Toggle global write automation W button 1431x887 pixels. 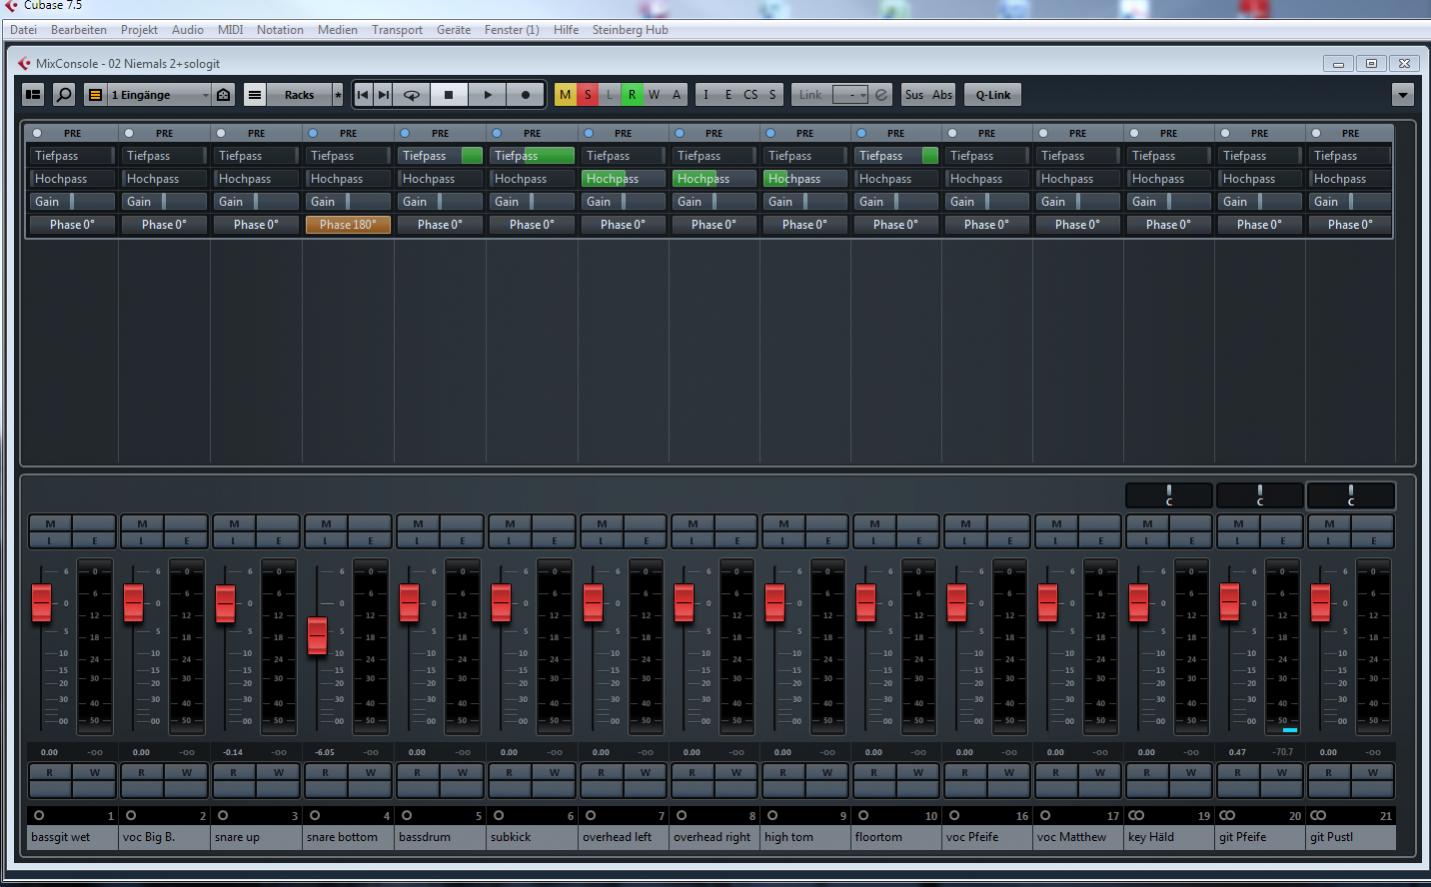653,95
